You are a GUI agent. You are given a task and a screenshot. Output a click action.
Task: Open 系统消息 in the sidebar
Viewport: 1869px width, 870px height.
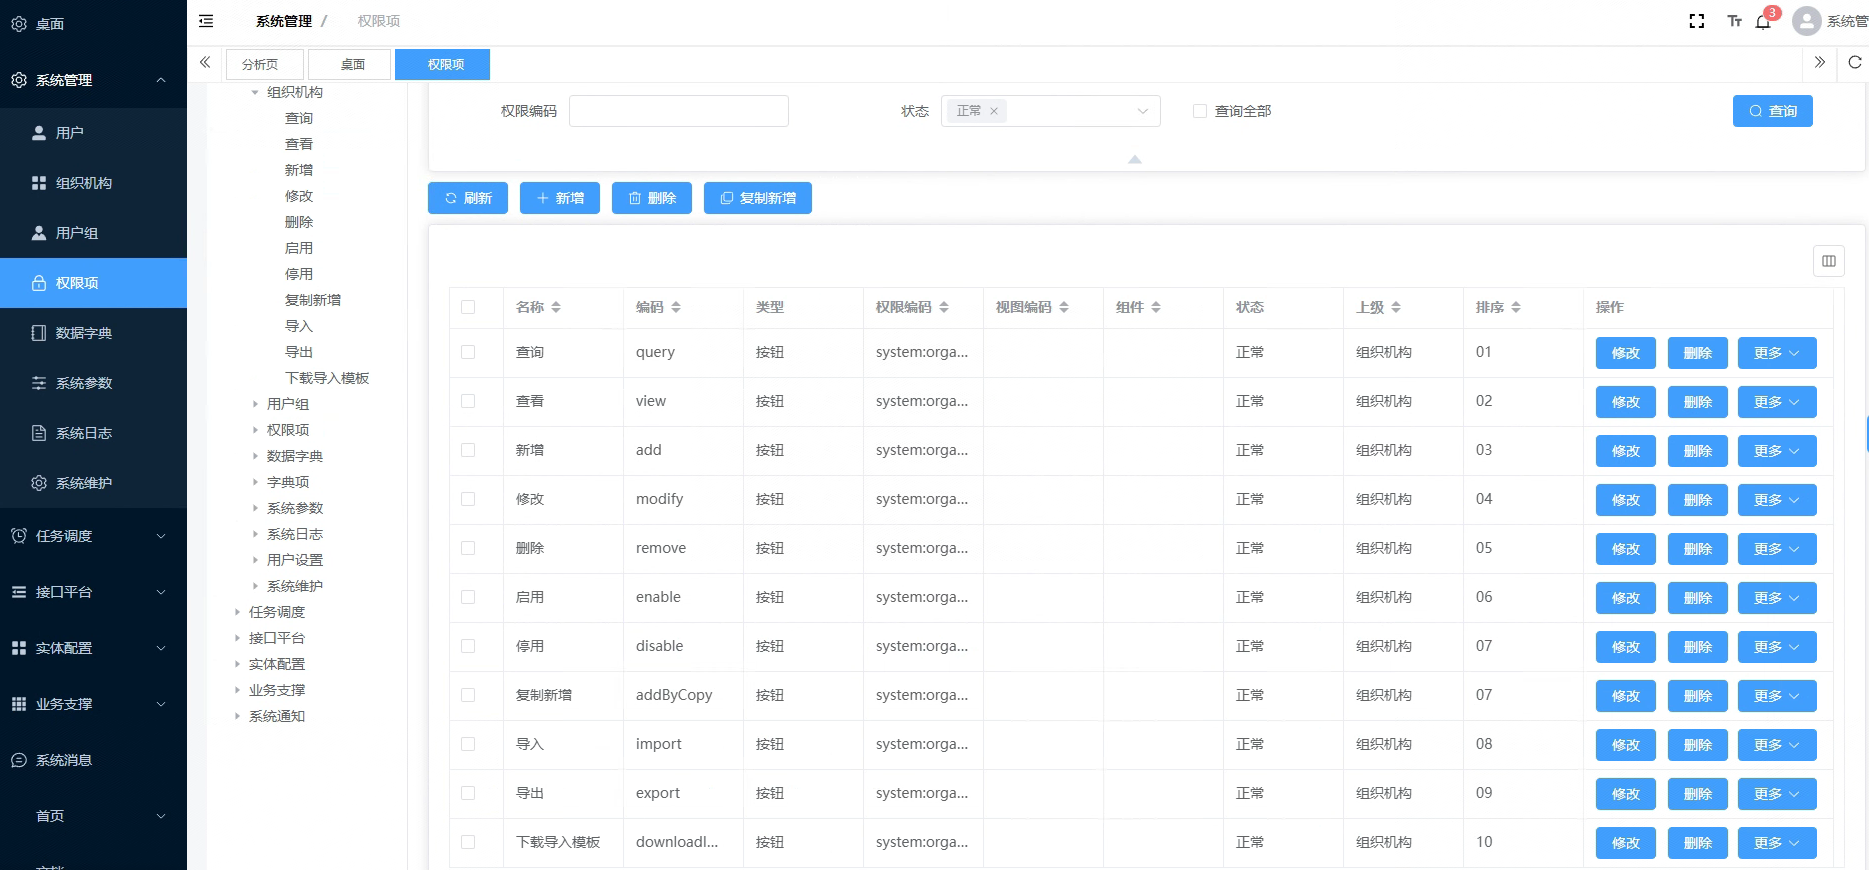coord(93,760)
